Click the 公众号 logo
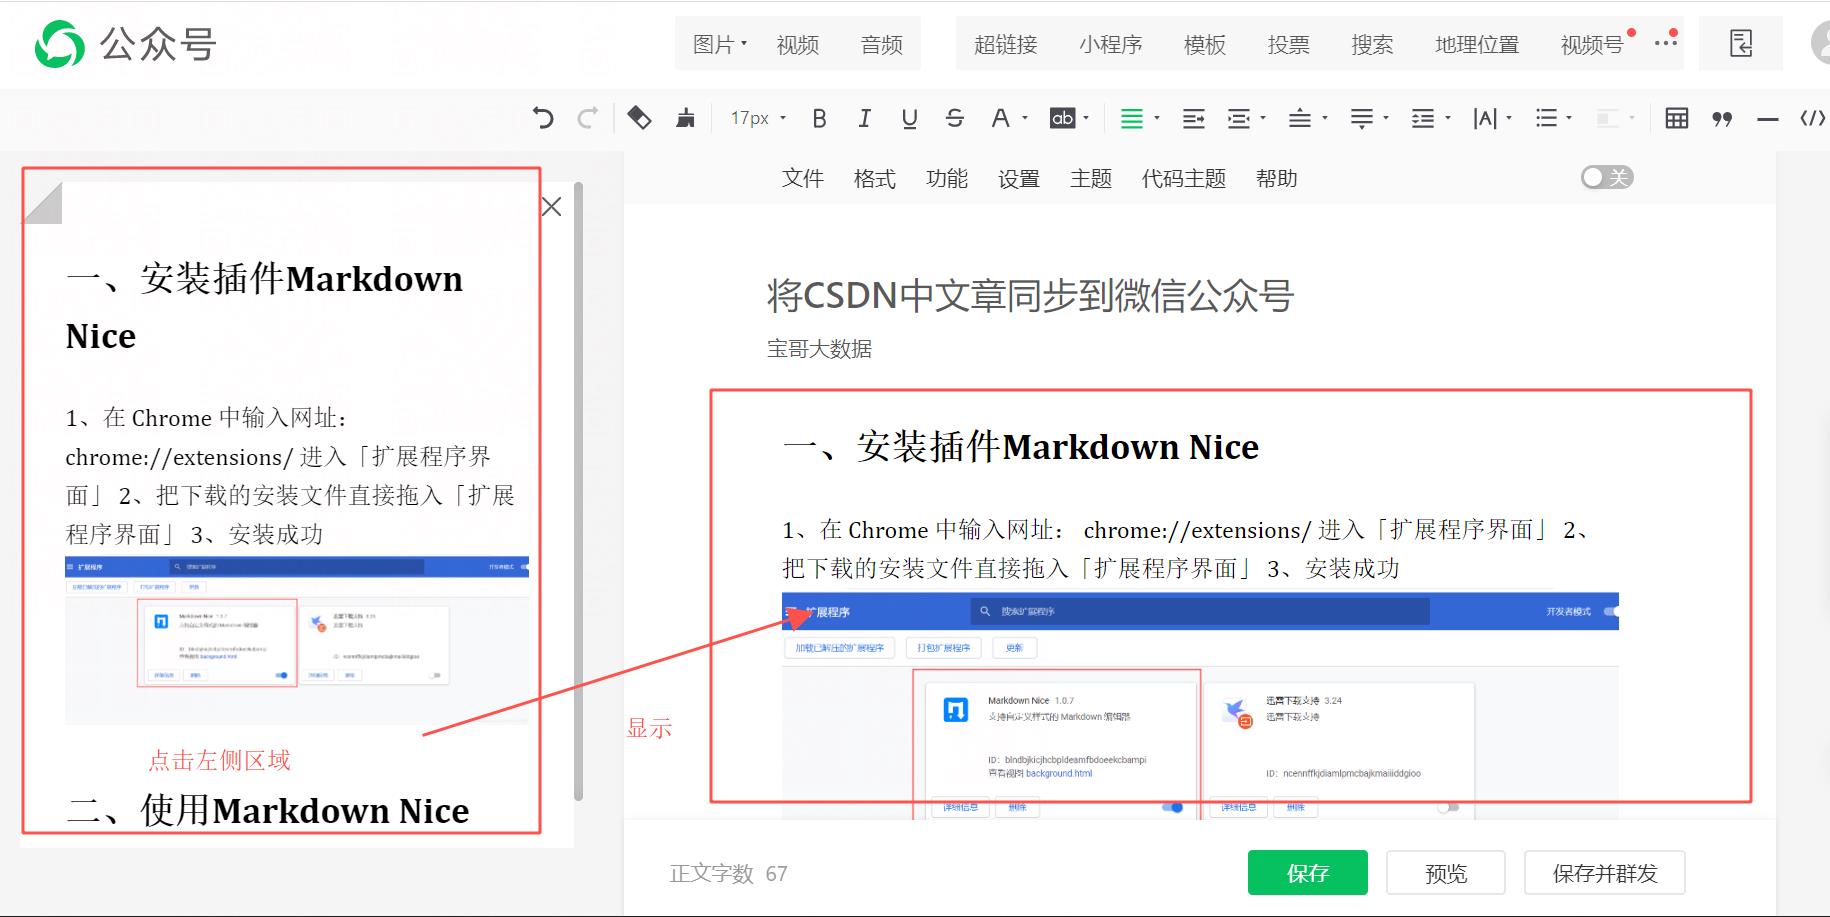The width and height of the screenshot is (1830, 917). [126, 44]
